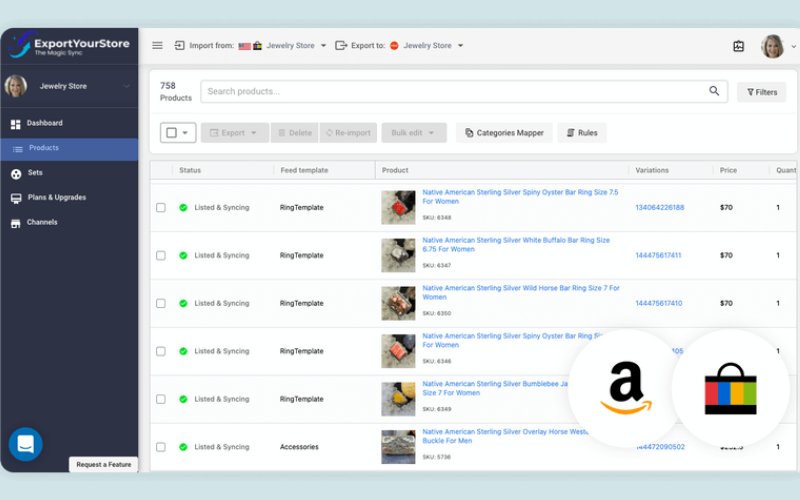Image resolution: width=800 pixels, height=500 pixels.
Task: Click green status icon for SKU 6347
Action: pyautogui.click(x=183, y=256)
